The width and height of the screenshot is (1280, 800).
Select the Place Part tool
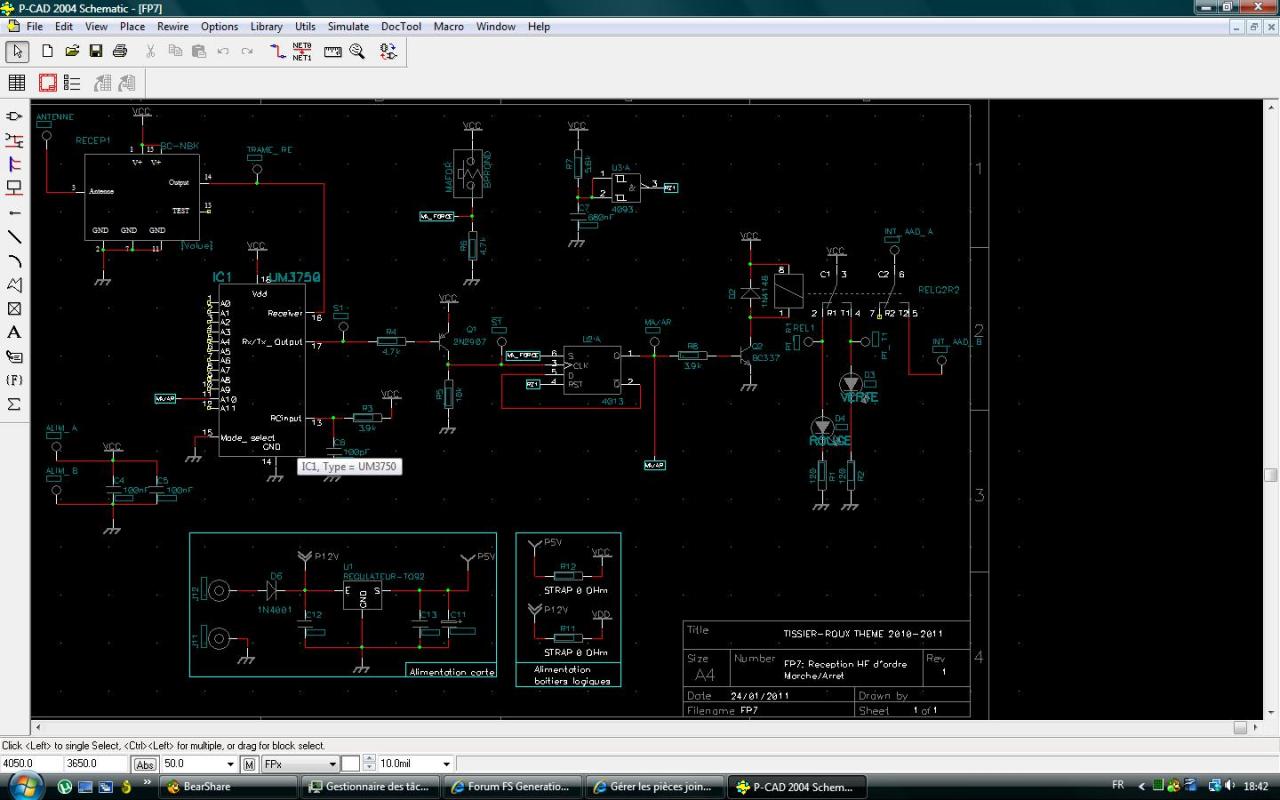(14, 116)
